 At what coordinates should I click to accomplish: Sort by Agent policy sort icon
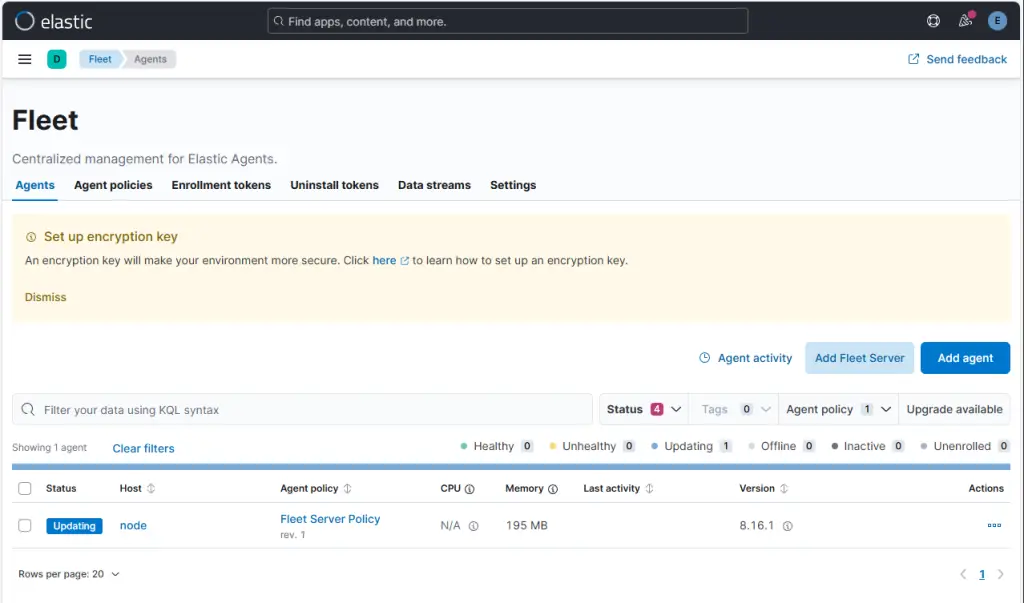click(347, 489)
